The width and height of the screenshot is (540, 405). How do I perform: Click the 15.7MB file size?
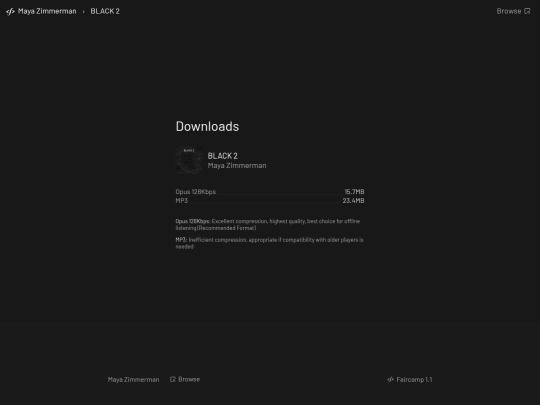tap(354, 192)
